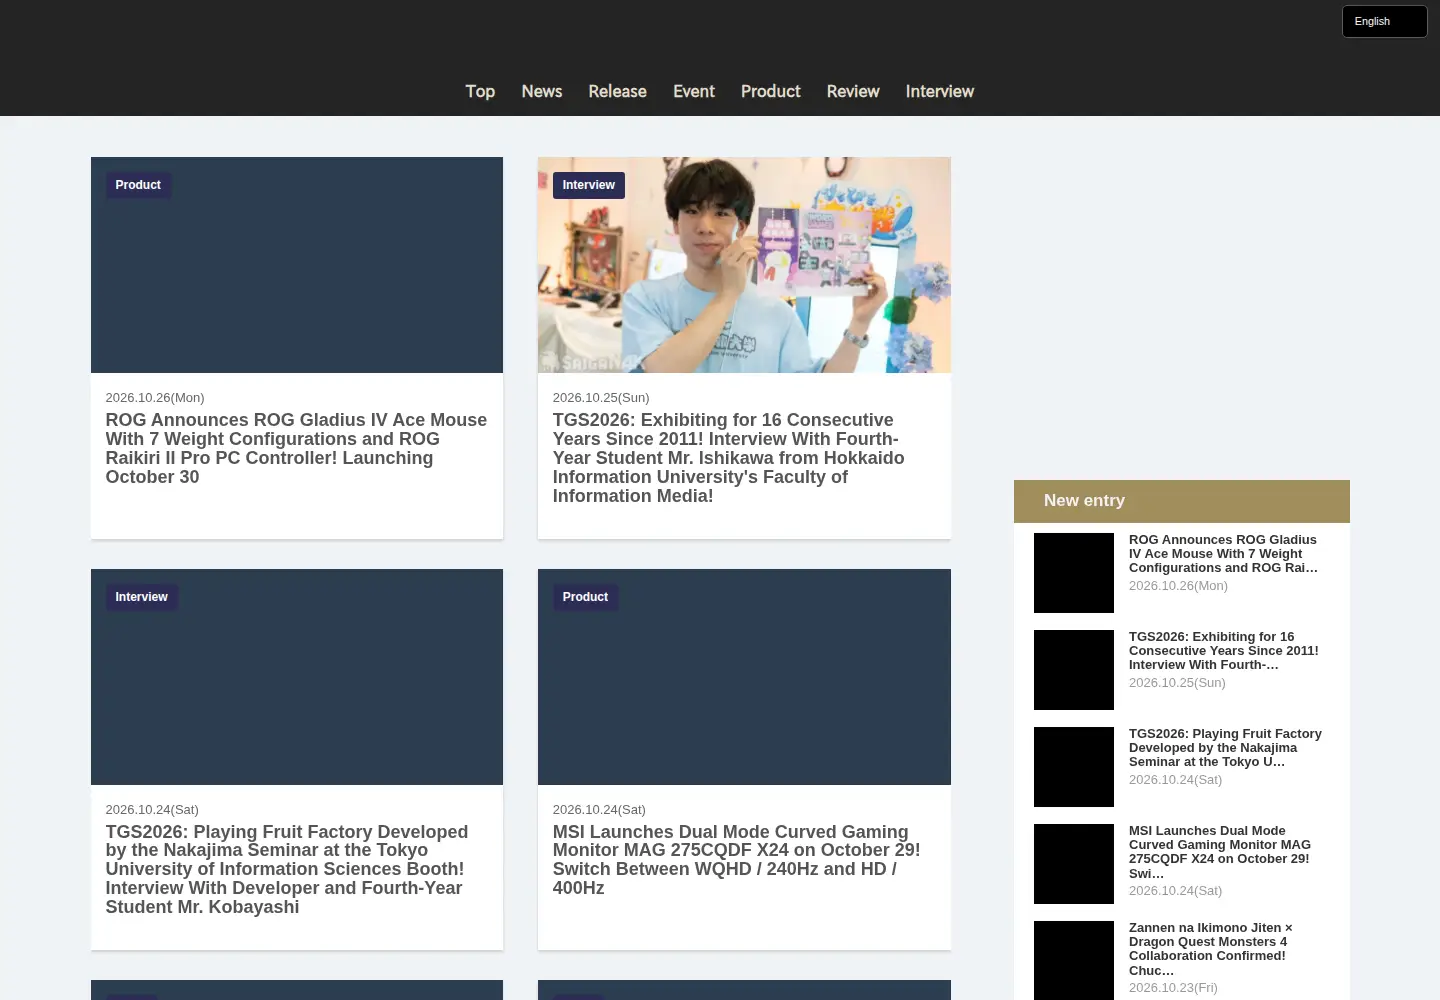1440x1000 pixels.
Task: Click Product in the top navigation
Action: pyautogui.click(x=771, y=91)
